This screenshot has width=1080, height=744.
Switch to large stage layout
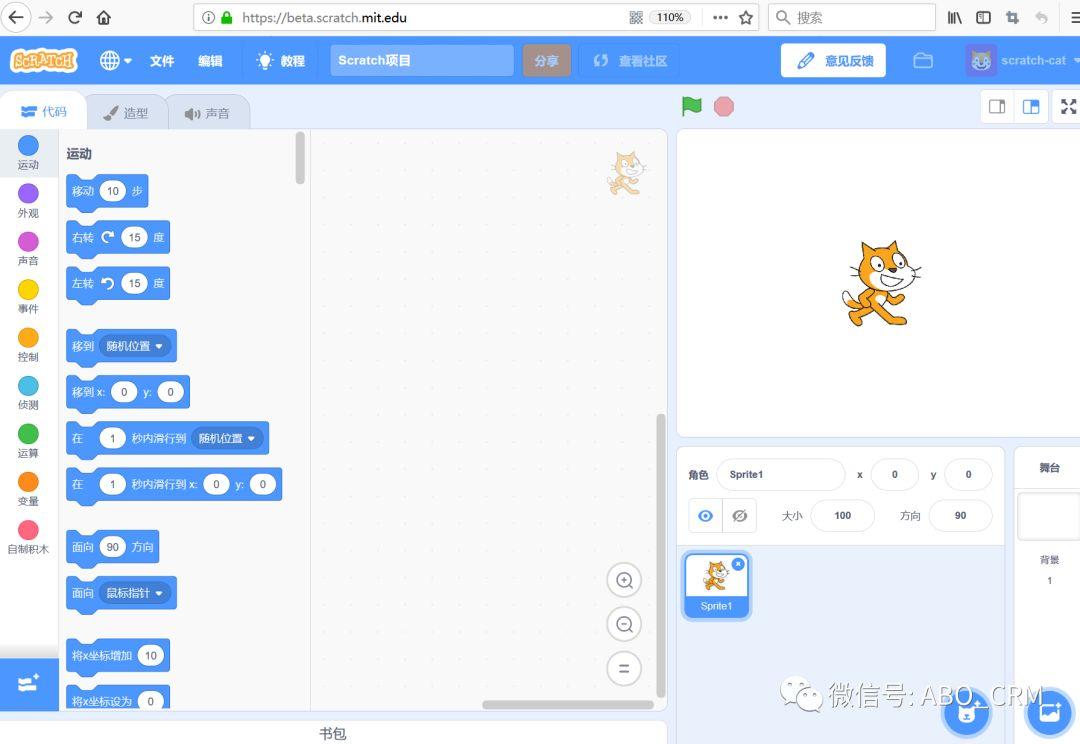[1031, 106]
